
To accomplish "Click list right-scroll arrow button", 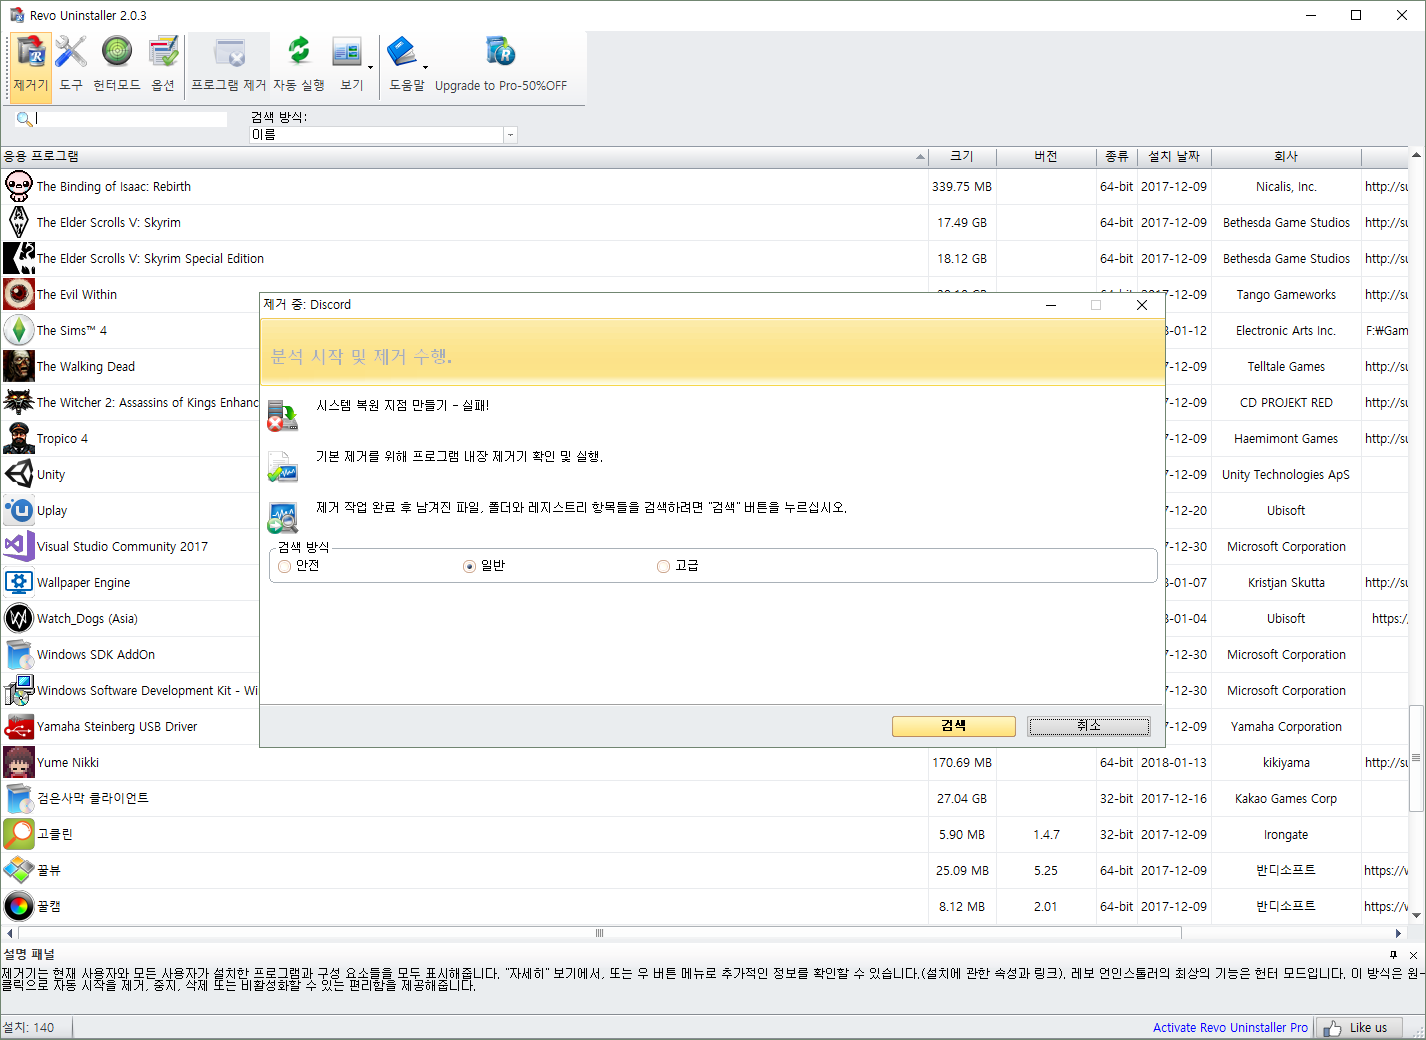I will (1398, 933).
